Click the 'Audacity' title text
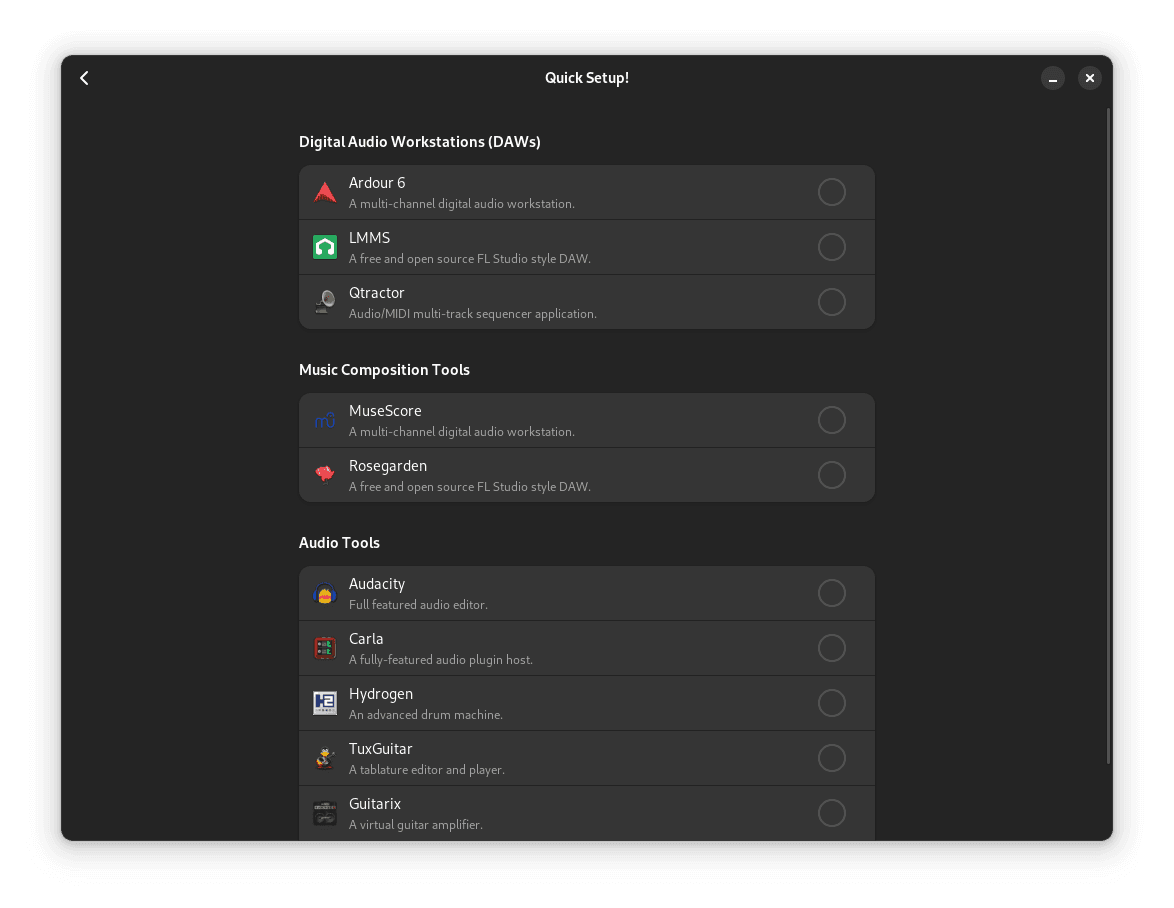The height and width of the screenshot is (908, 1174). click(x=377, y=584)
